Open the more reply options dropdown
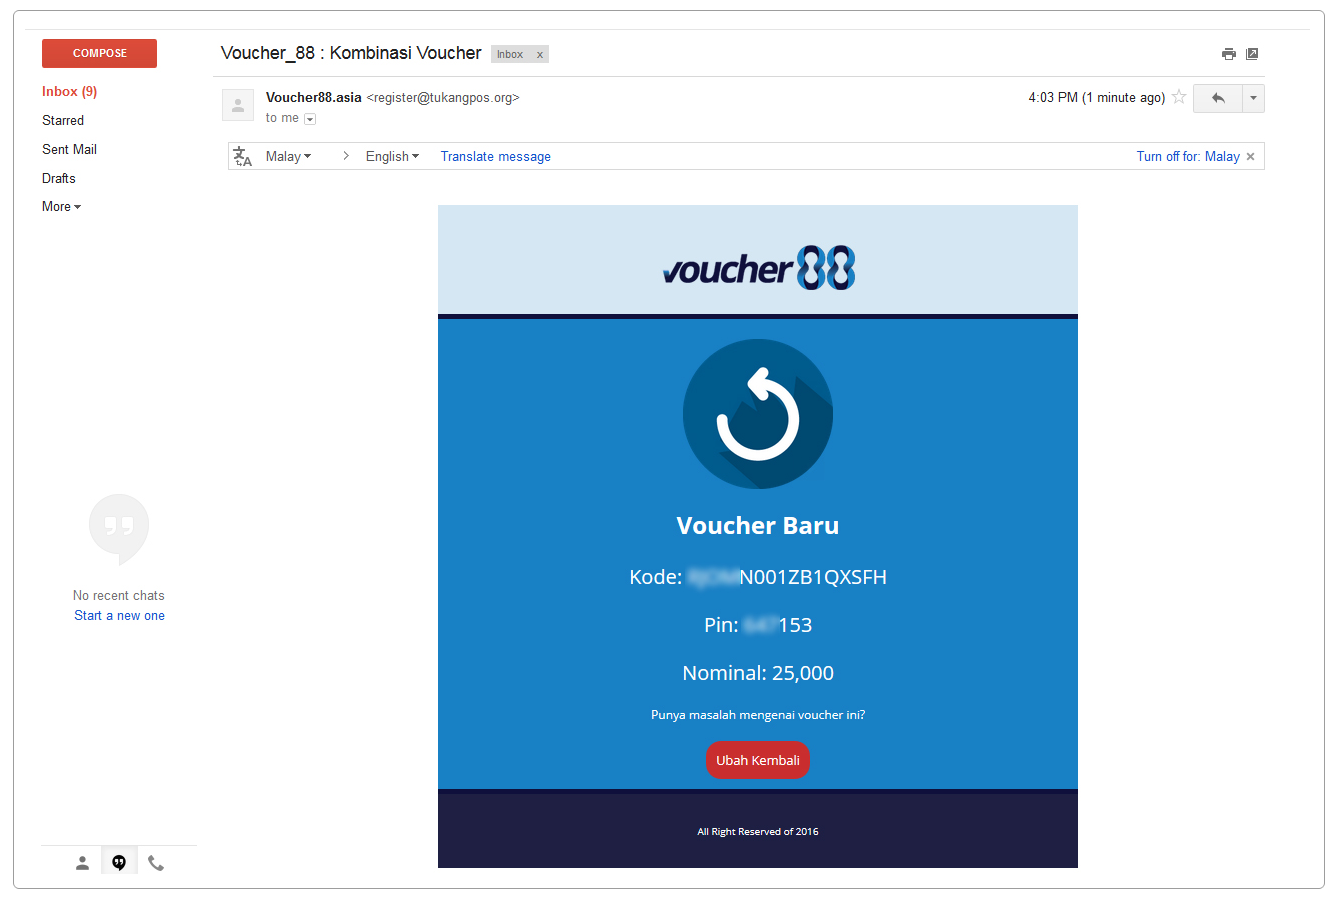The width and height of the screenshot is (1335, 899). [1253, 98]
